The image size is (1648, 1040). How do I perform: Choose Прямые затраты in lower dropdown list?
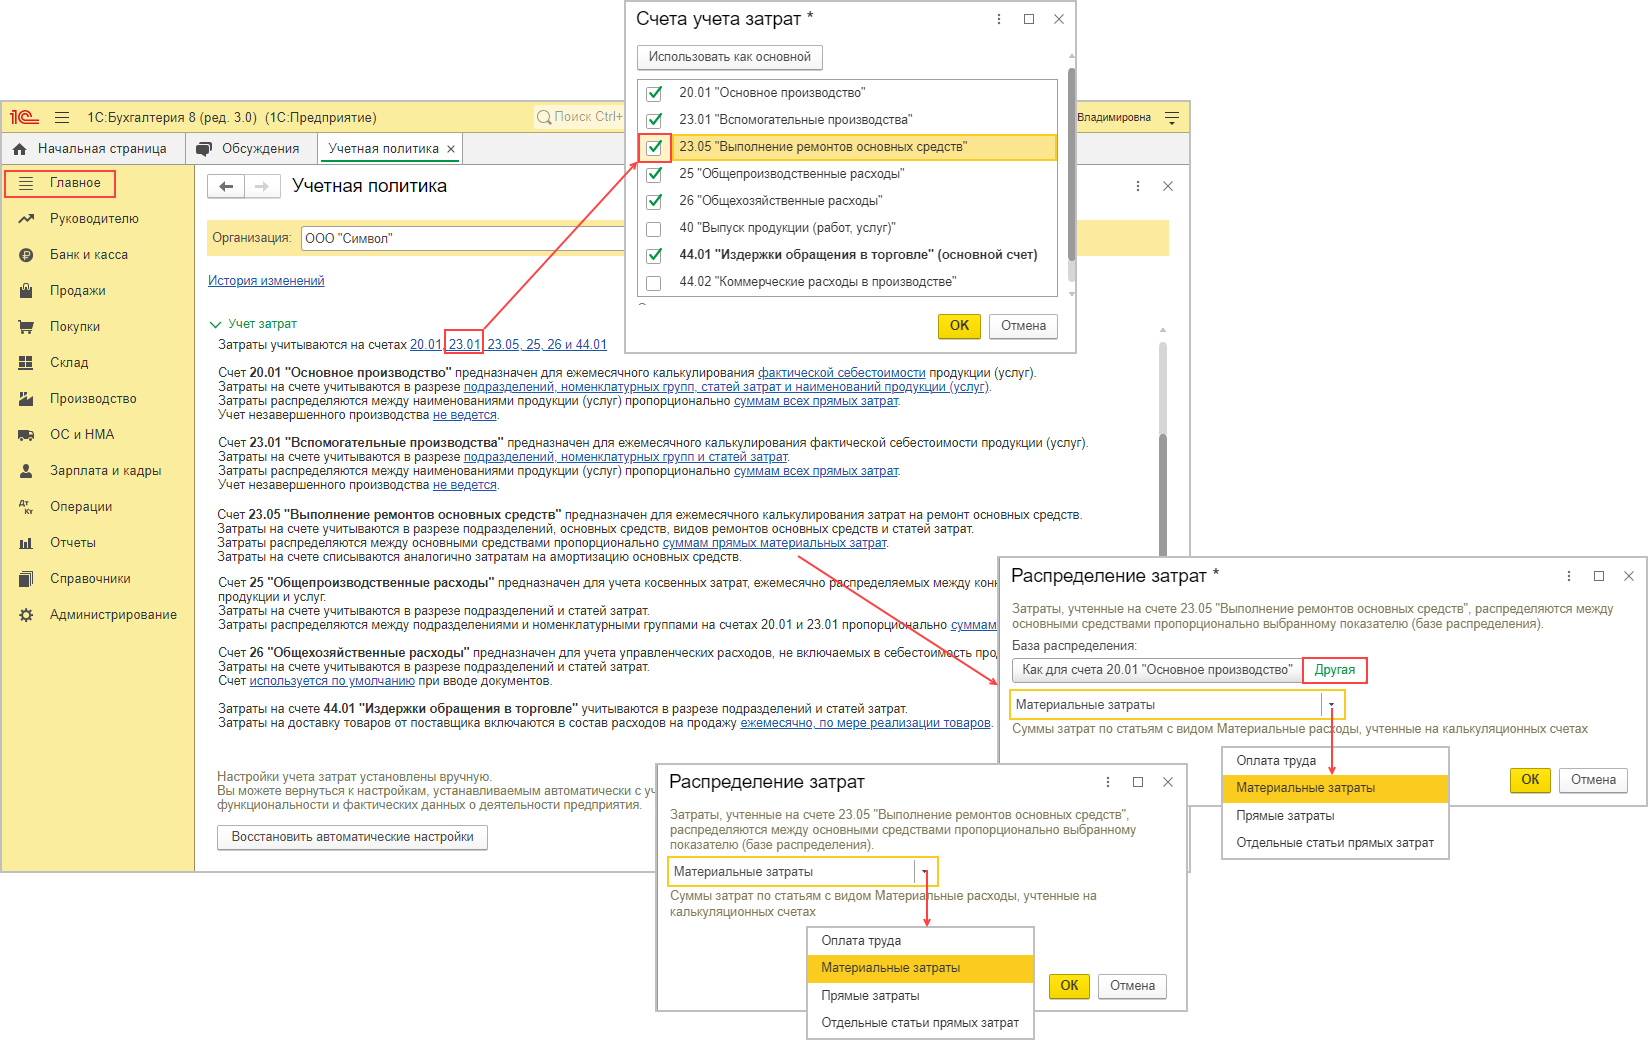pos(920,996)
